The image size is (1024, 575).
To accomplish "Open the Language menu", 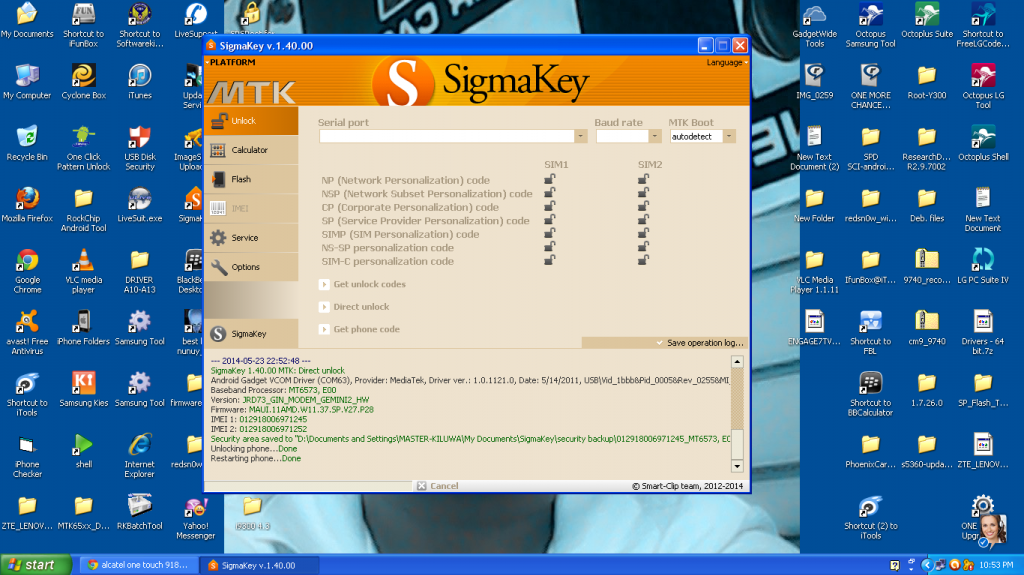I will pos(725,62).
